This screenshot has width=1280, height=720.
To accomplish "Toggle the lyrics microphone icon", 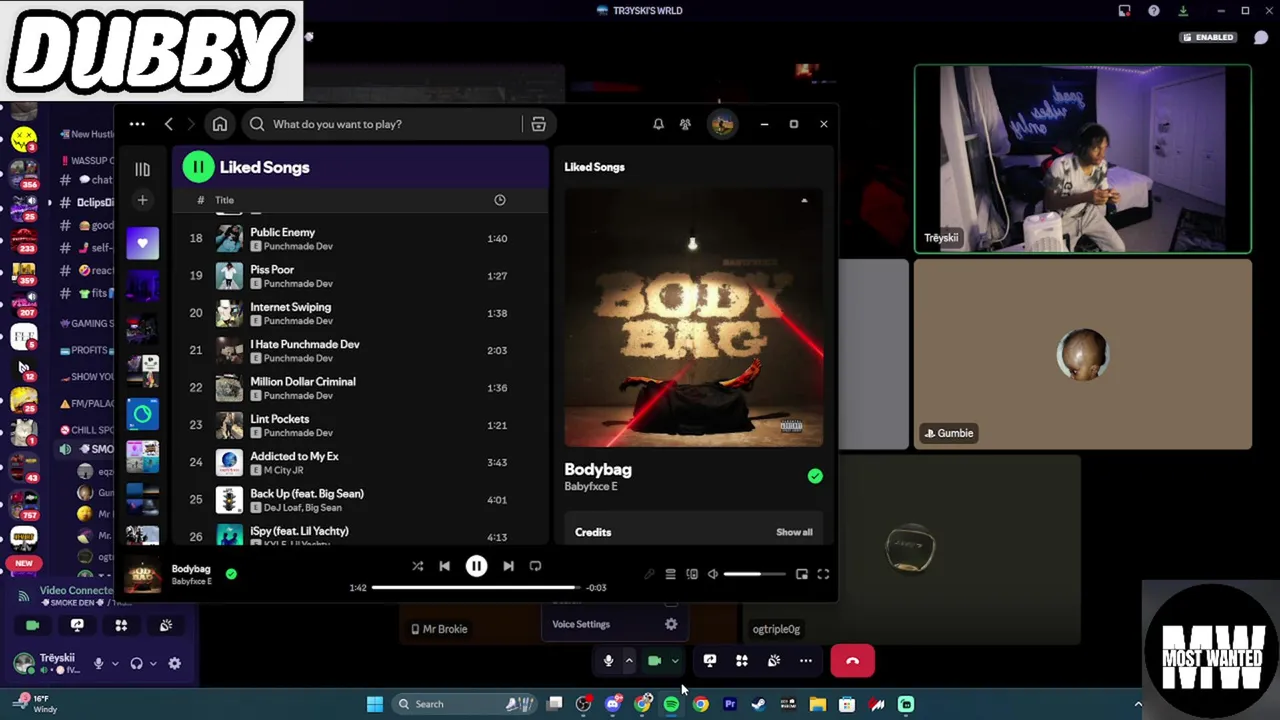I will click(x=649, y=574).
